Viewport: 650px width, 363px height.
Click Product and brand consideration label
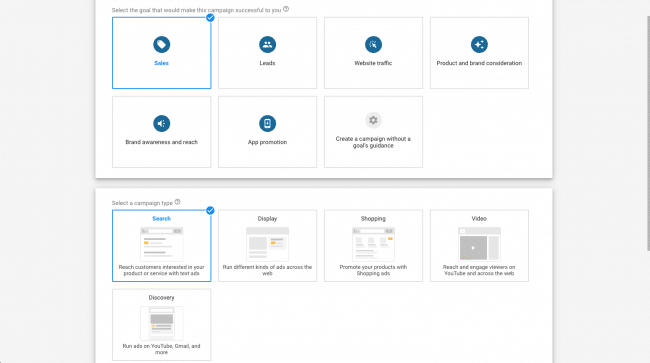coord(479,63)
